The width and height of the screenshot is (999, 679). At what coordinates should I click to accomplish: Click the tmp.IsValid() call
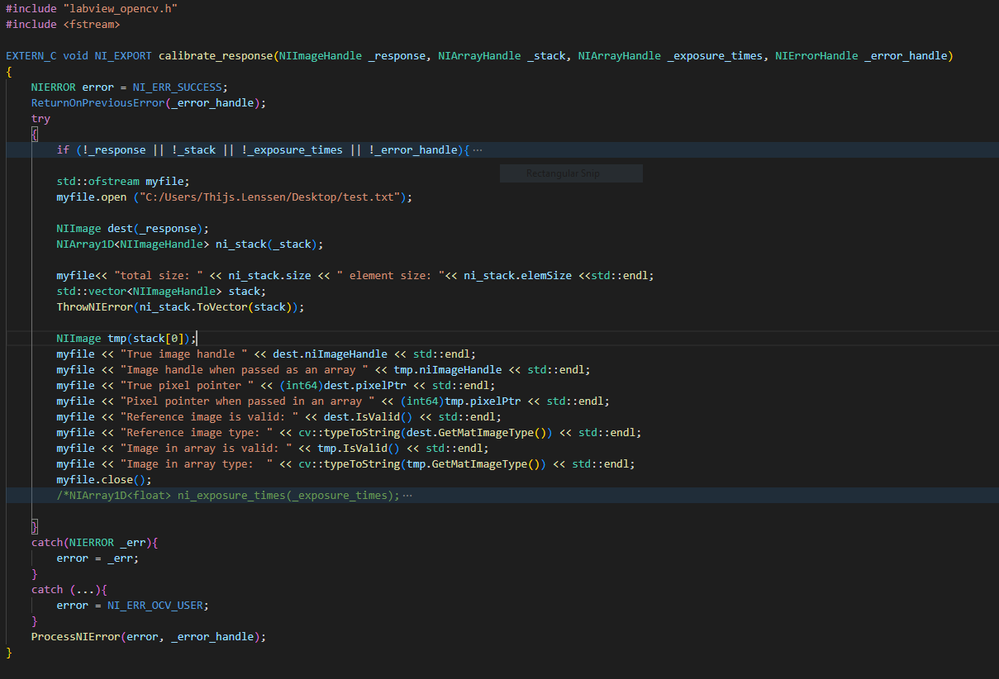(359, 448)
